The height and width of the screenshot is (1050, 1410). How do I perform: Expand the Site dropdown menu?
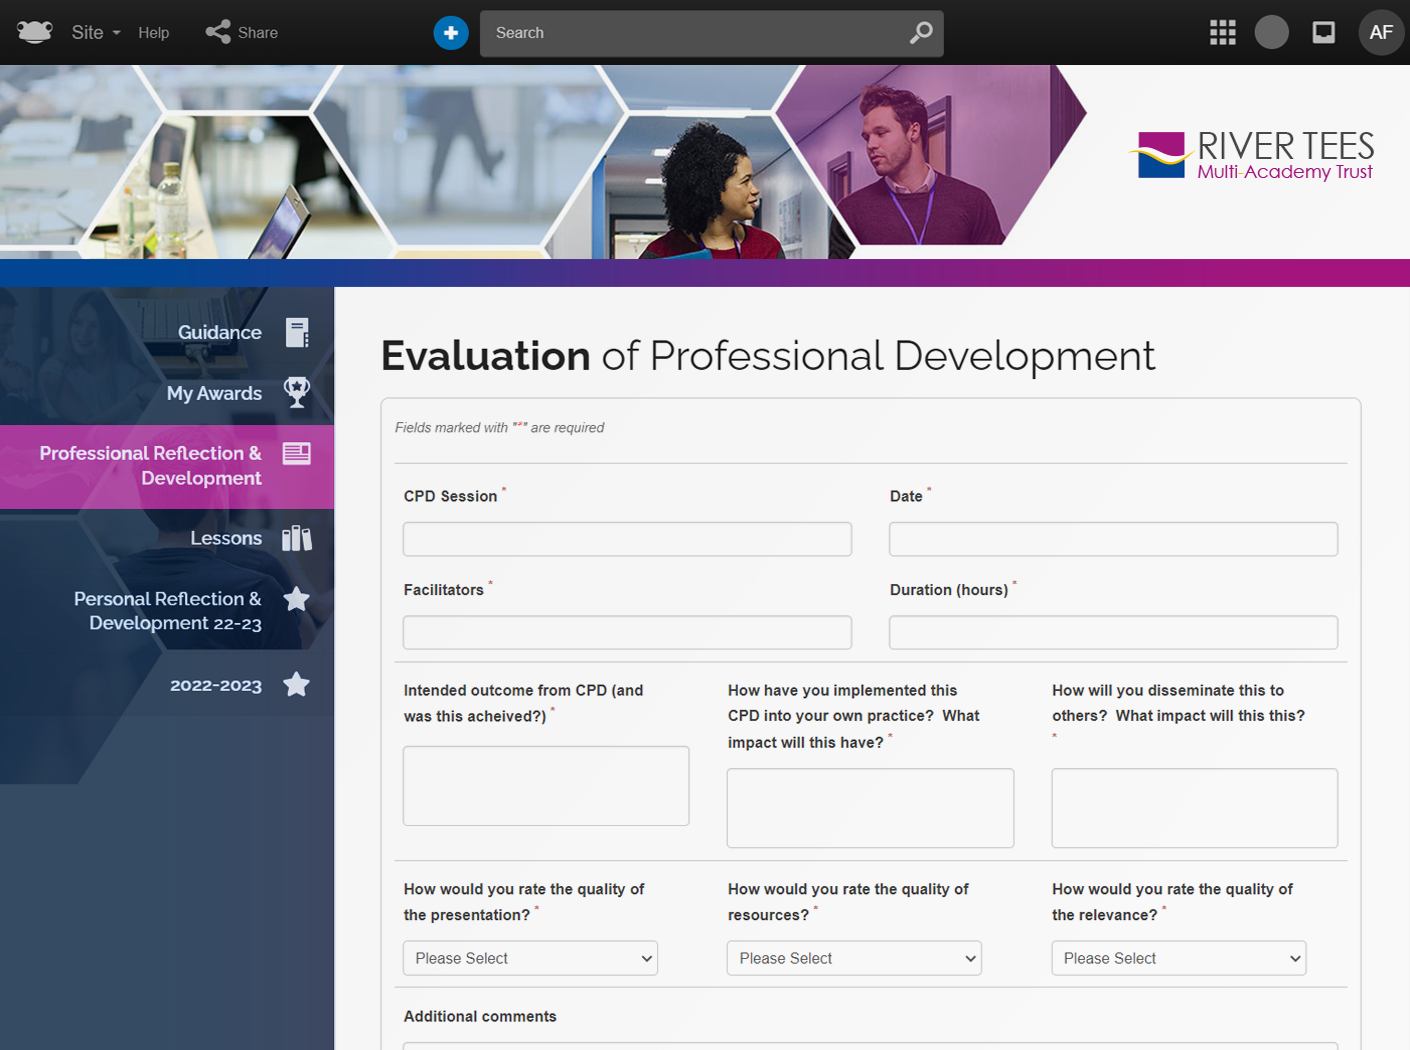(95, 33)
